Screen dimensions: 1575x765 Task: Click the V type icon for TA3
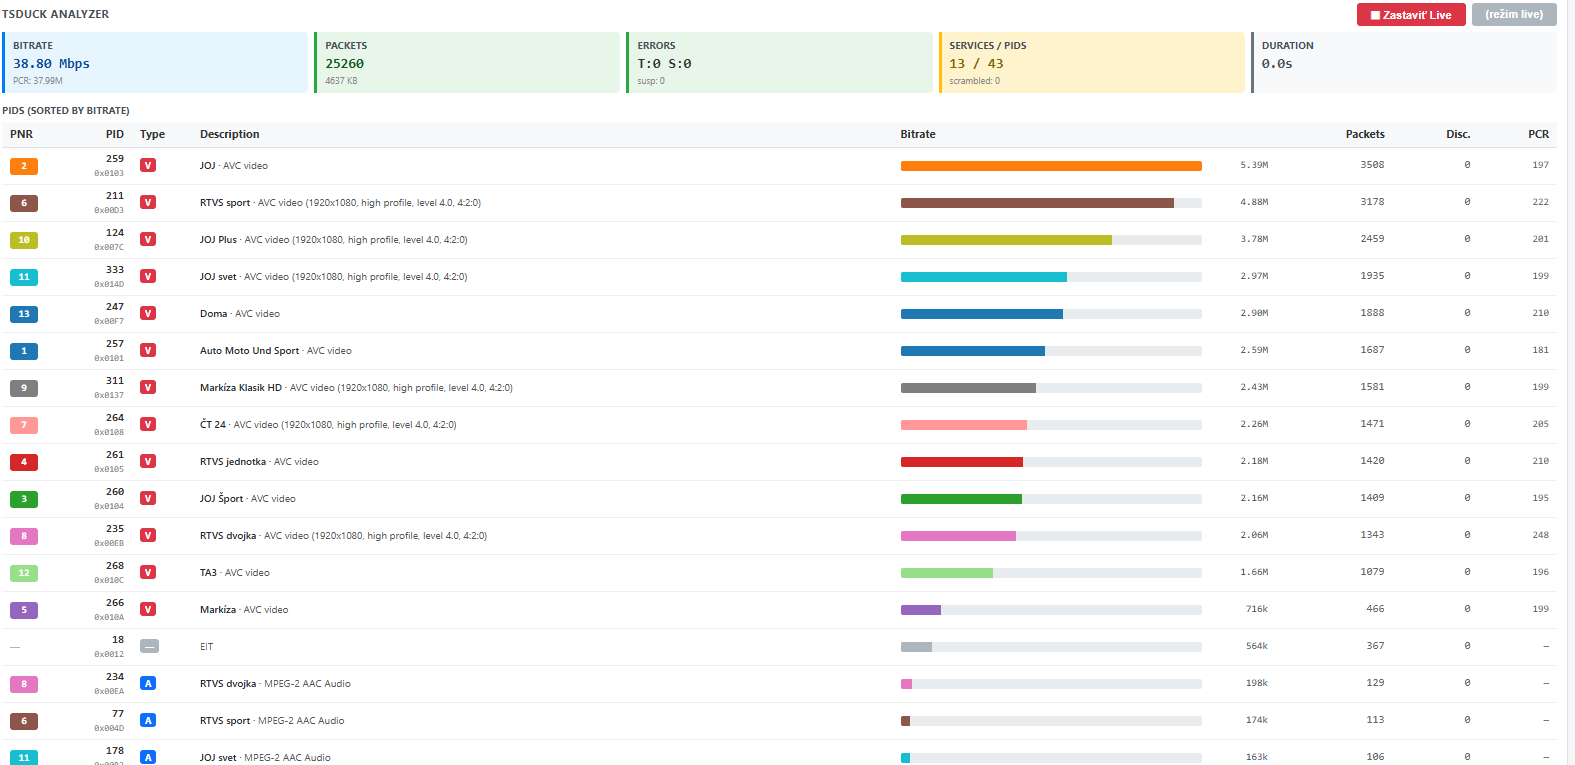tap(148, 572)
